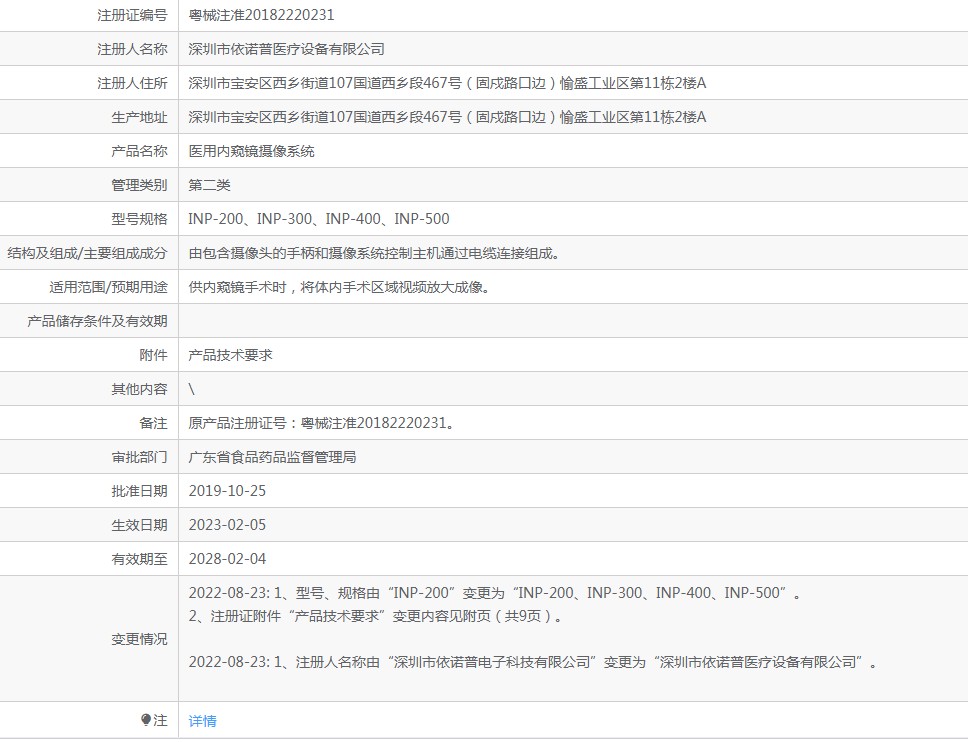Click change line 注册证附件 共9页
The image size is (968, 742).
click(x=375, y=616)
